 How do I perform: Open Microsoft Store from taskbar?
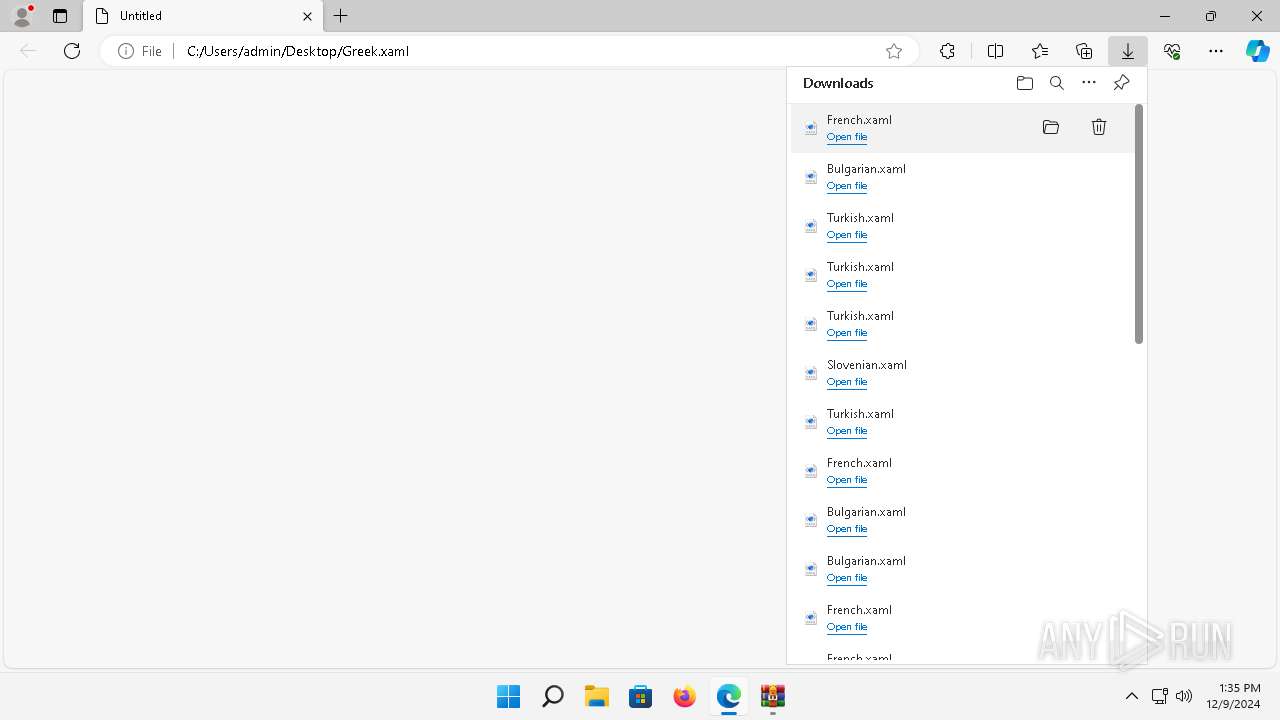[x=641, y=696]
